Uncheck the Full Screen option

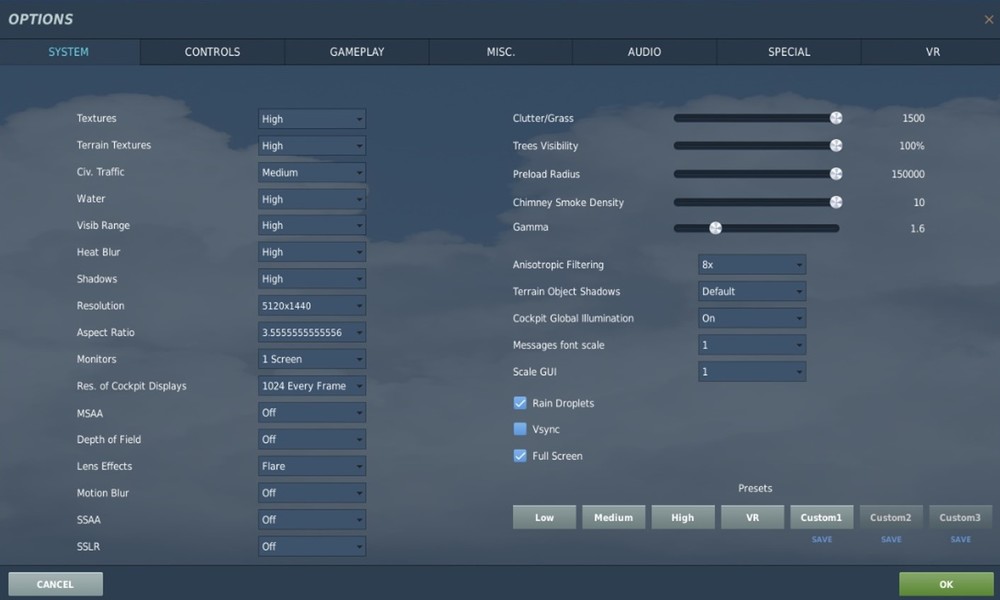[520, 455]
